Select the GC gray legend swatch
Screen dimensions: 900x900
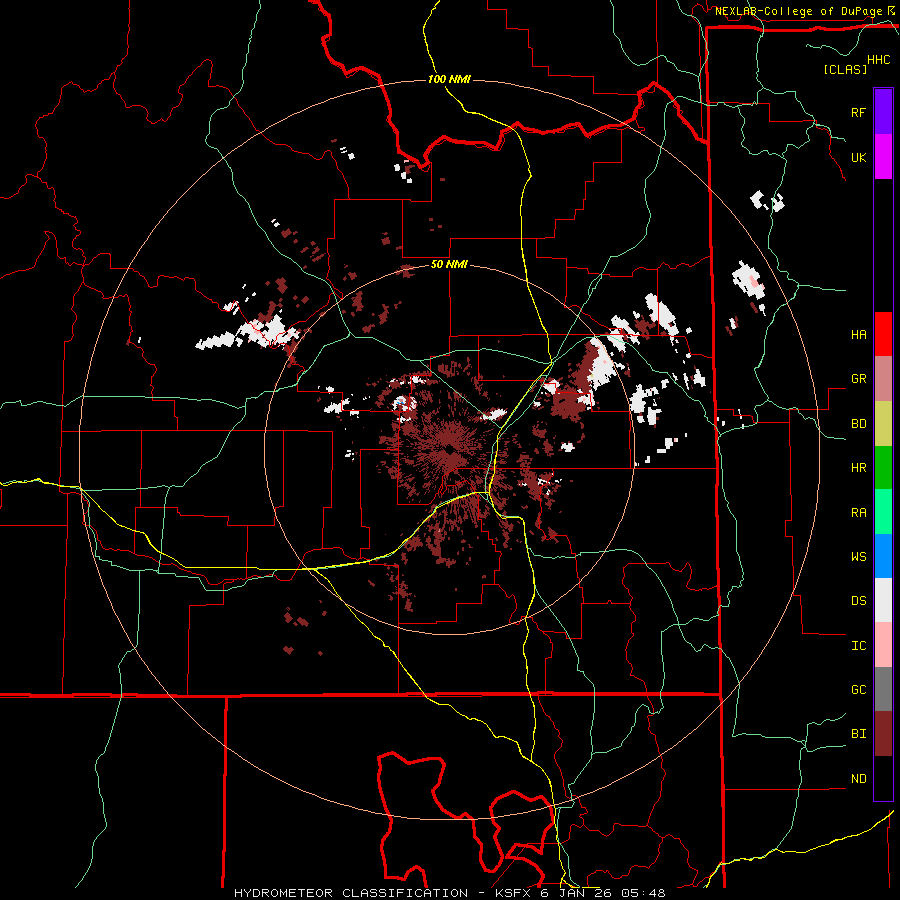(883, 689)
